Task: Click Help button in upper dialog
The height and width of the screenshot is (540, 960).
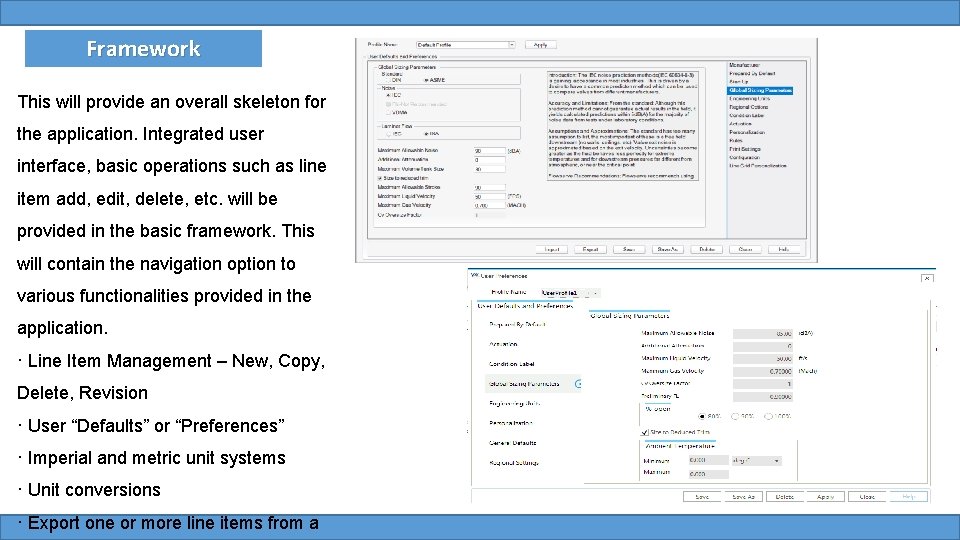Action: (784, 250)
